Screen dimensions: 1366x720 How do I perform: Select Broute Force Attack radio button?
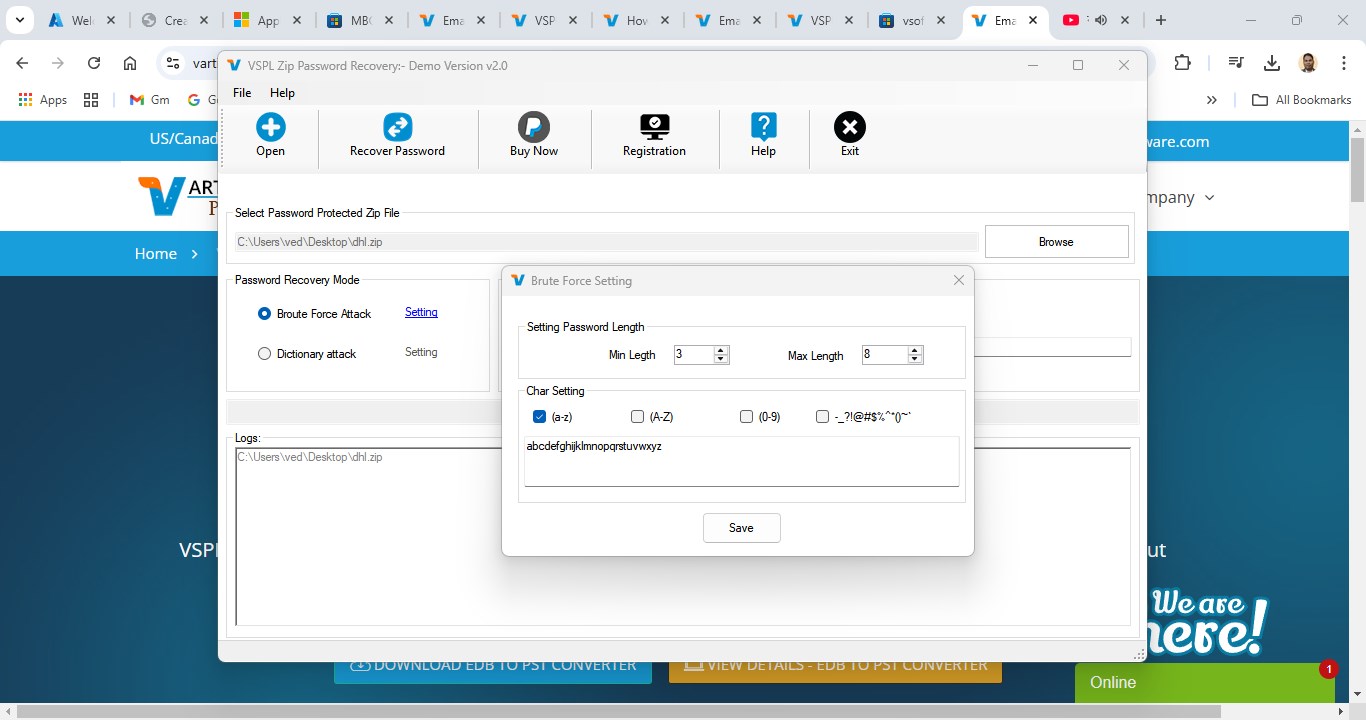coord(264,313)
